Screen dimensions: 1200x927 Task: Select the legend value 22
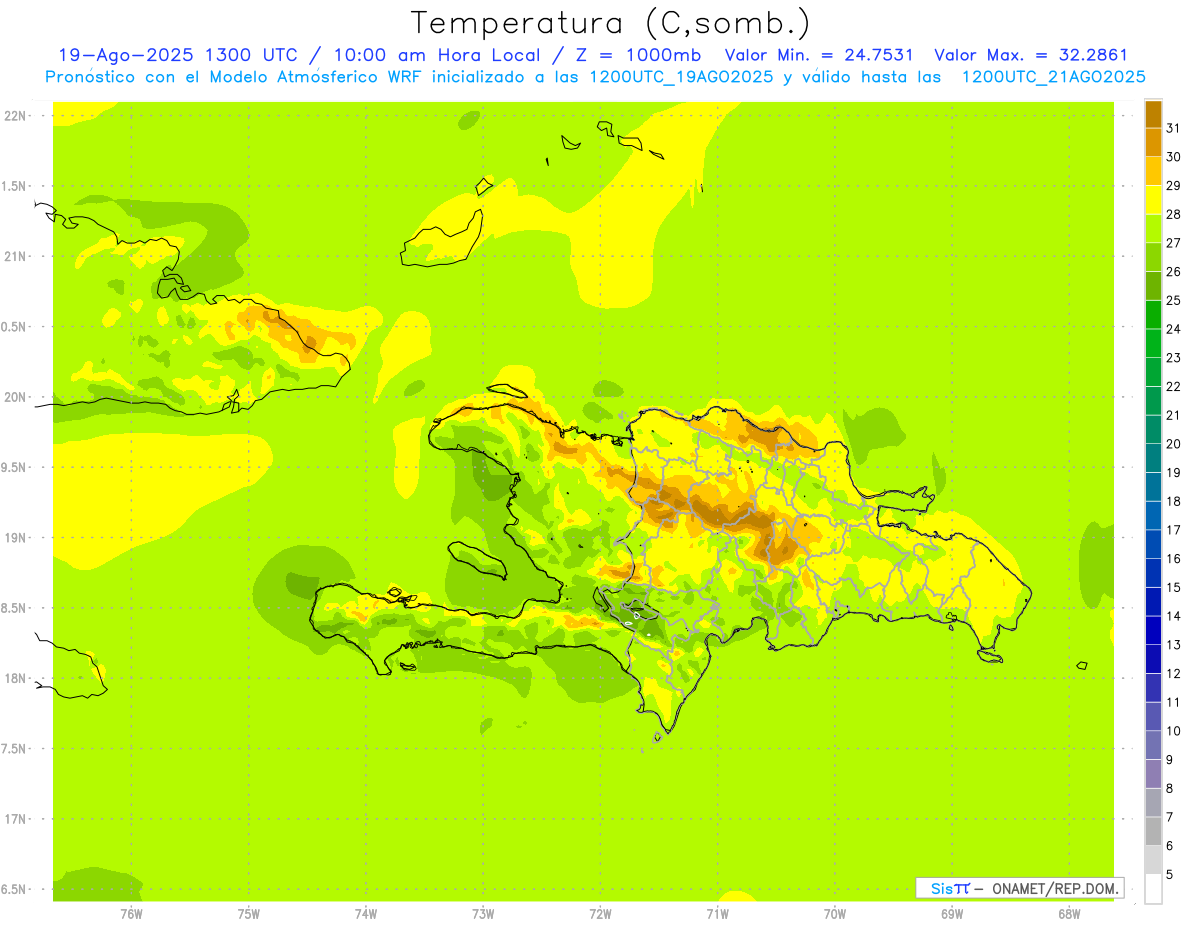pyautogui.click(x=1174, y=386)
